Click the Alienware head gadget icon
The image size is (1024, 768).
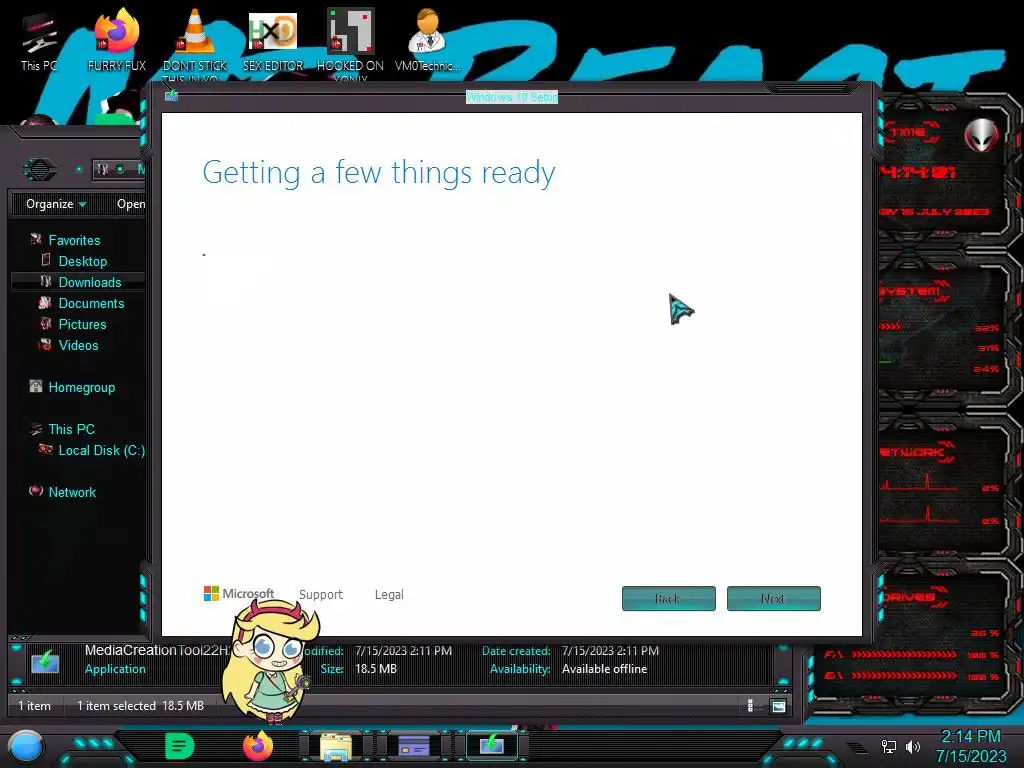[982, 136]
